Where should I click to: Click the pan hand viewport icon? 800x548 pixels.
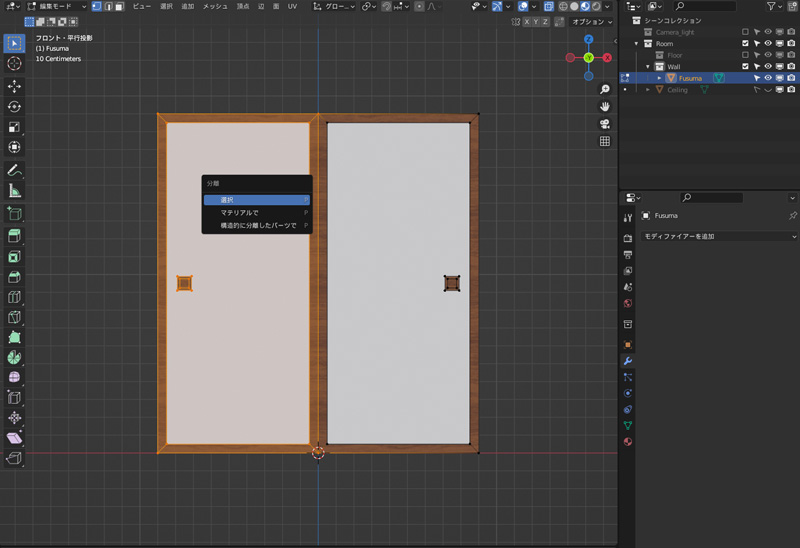pyautogui.click(x=605, y=107)
